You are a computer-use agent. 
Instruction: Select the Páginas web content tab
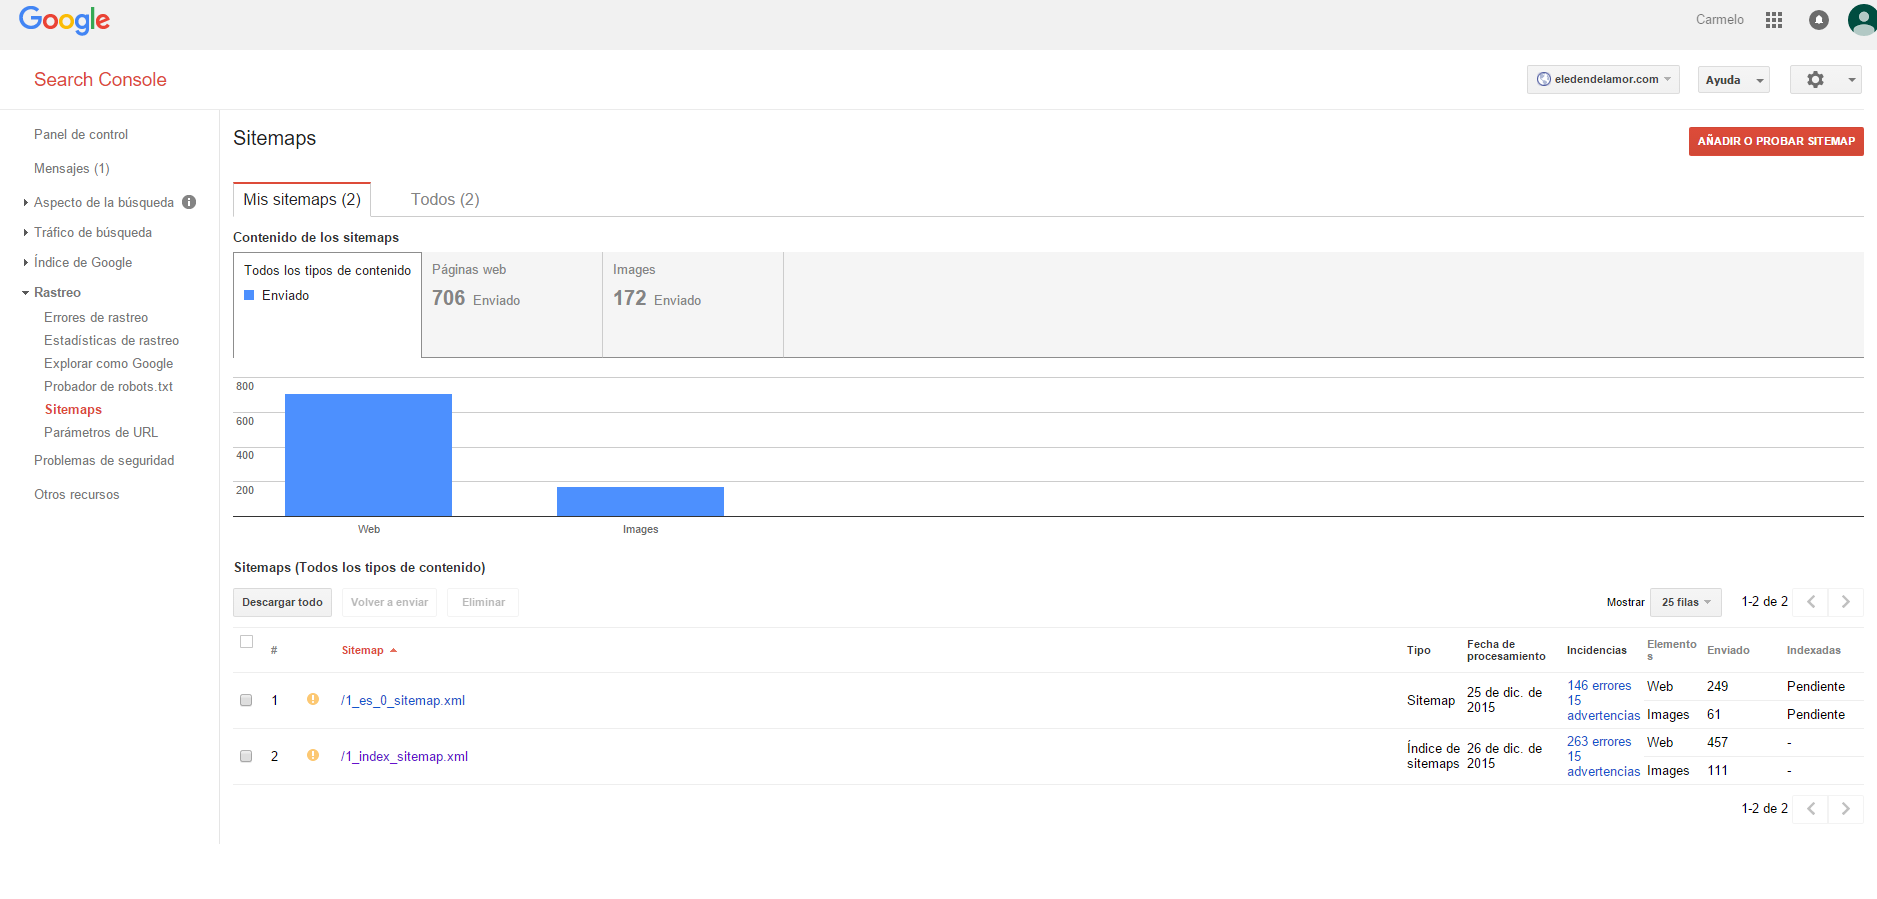pos(512,304)
